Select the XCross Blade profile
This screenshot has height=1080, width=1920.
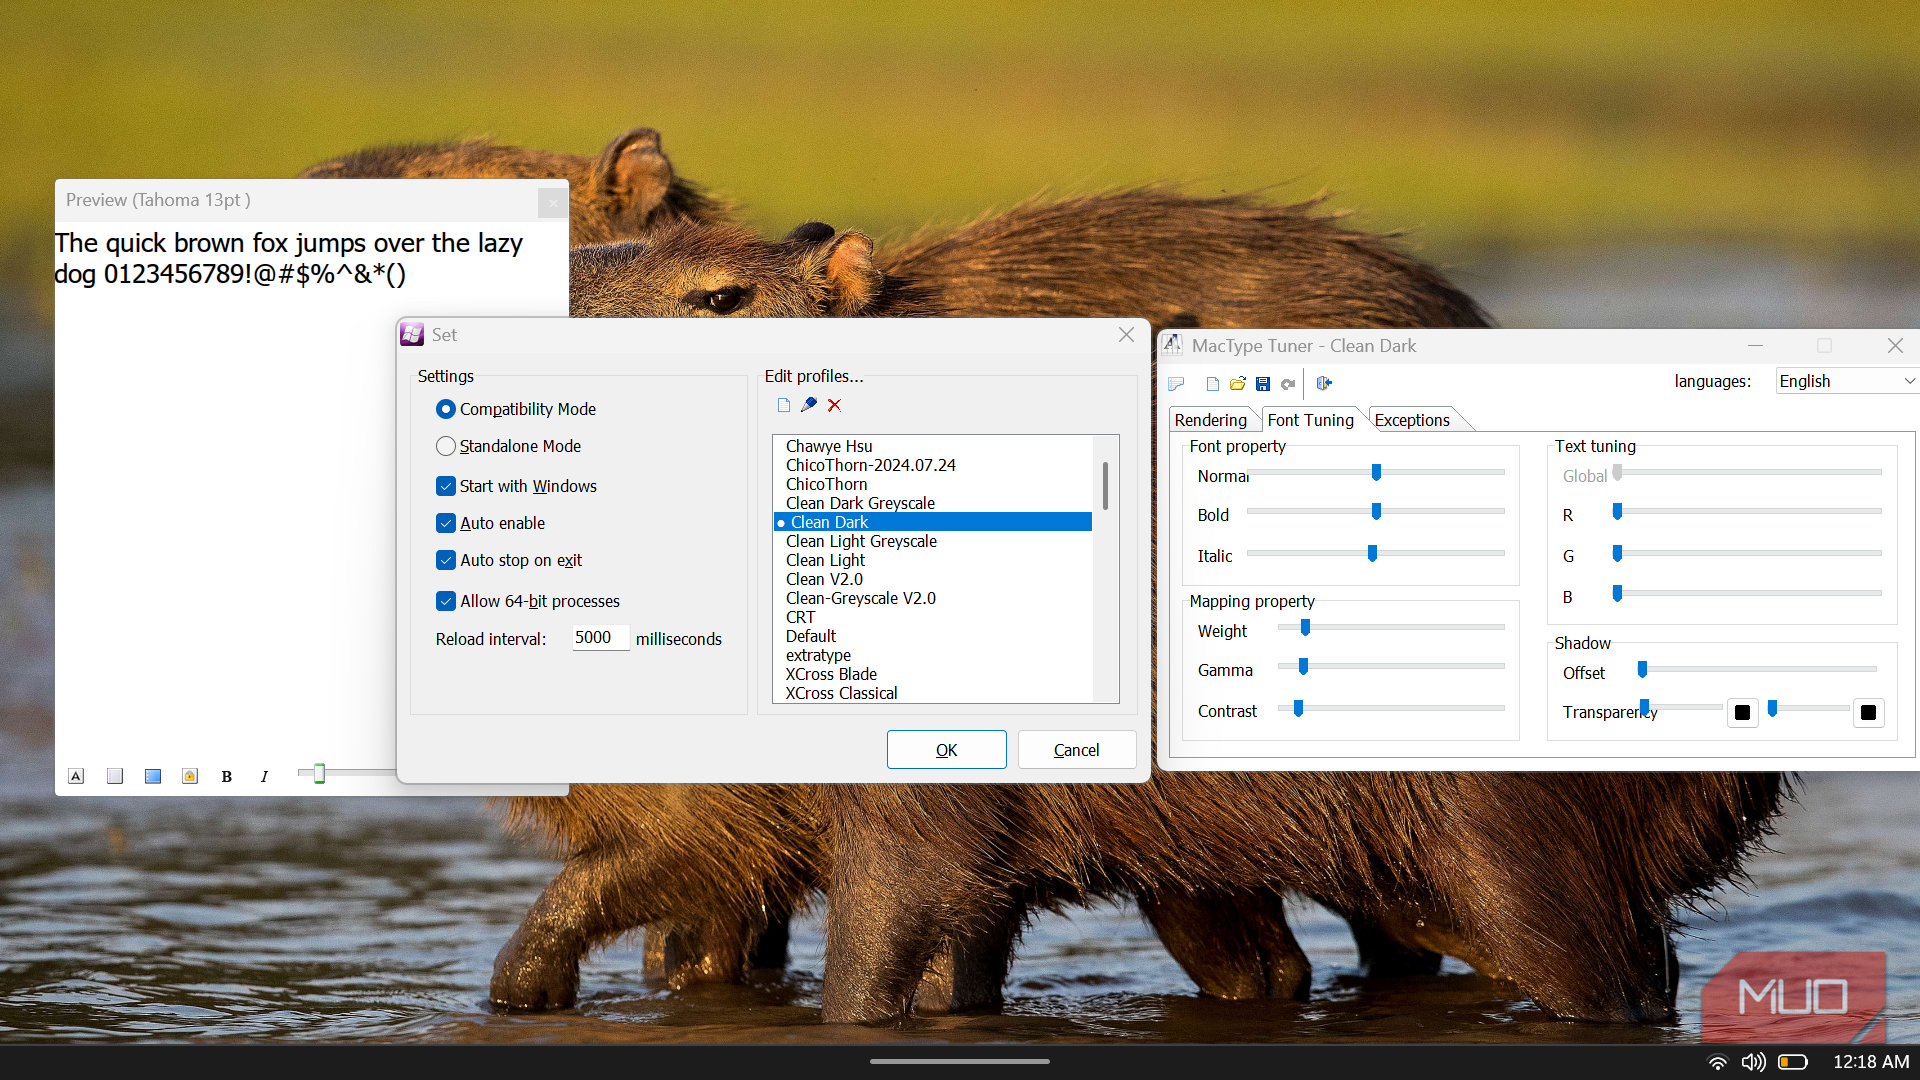pyautogui.click(x=831, y=674)
